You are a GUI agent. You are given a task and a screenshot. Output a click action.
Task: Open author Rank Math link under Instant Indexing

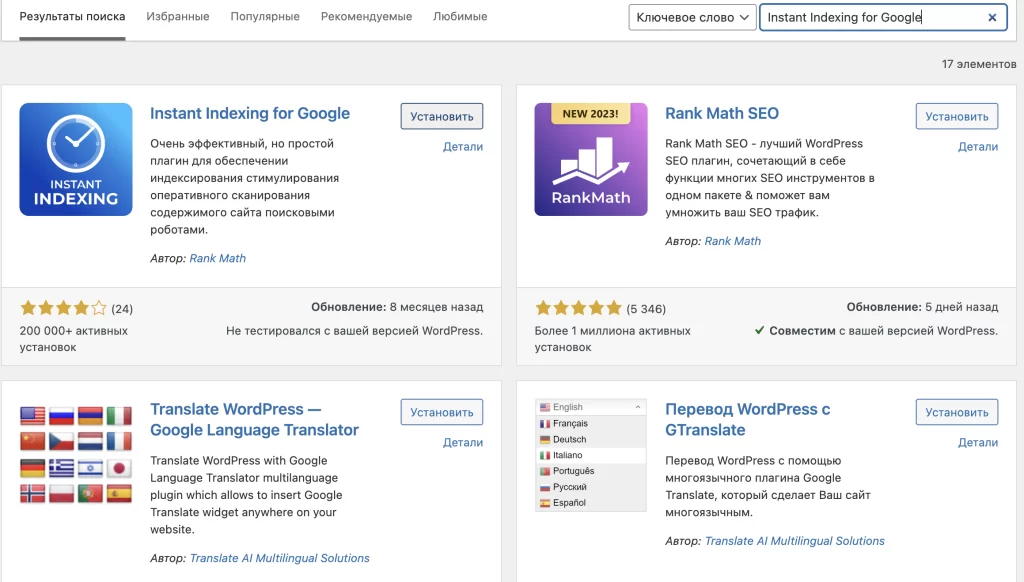click(217, 258)
